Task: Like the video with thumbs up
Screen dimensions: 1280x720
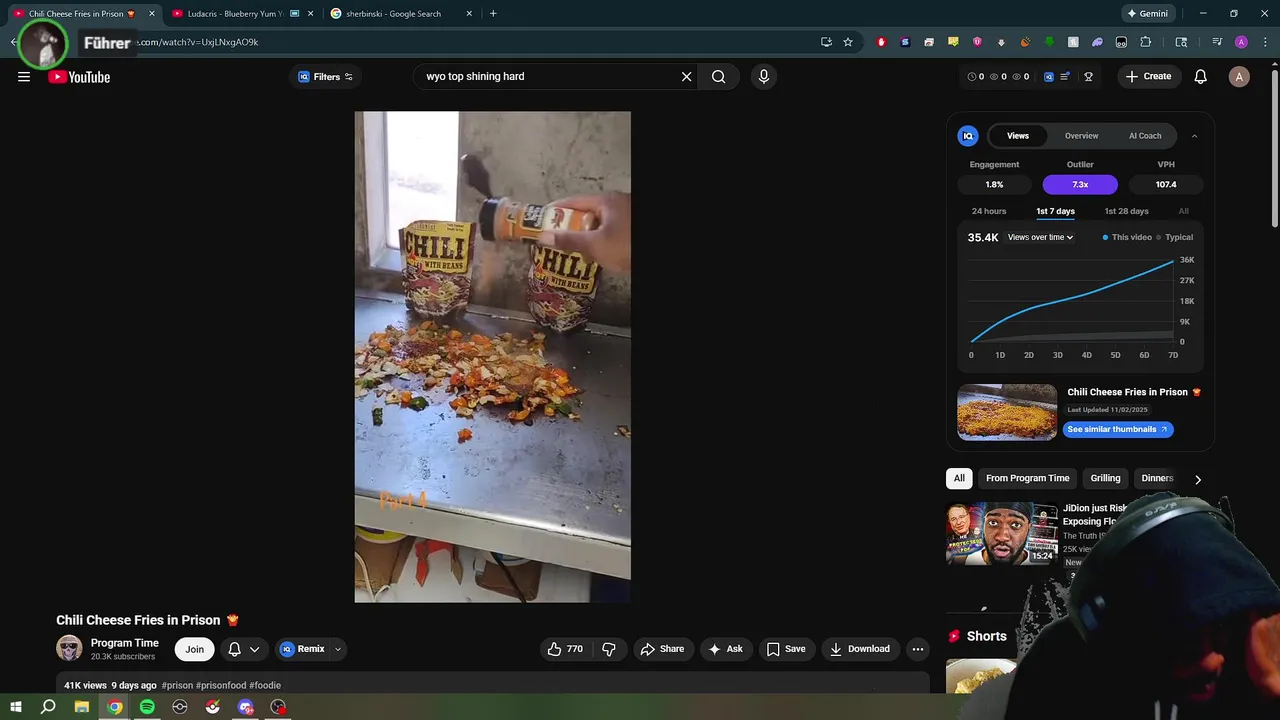Action: 565,649
